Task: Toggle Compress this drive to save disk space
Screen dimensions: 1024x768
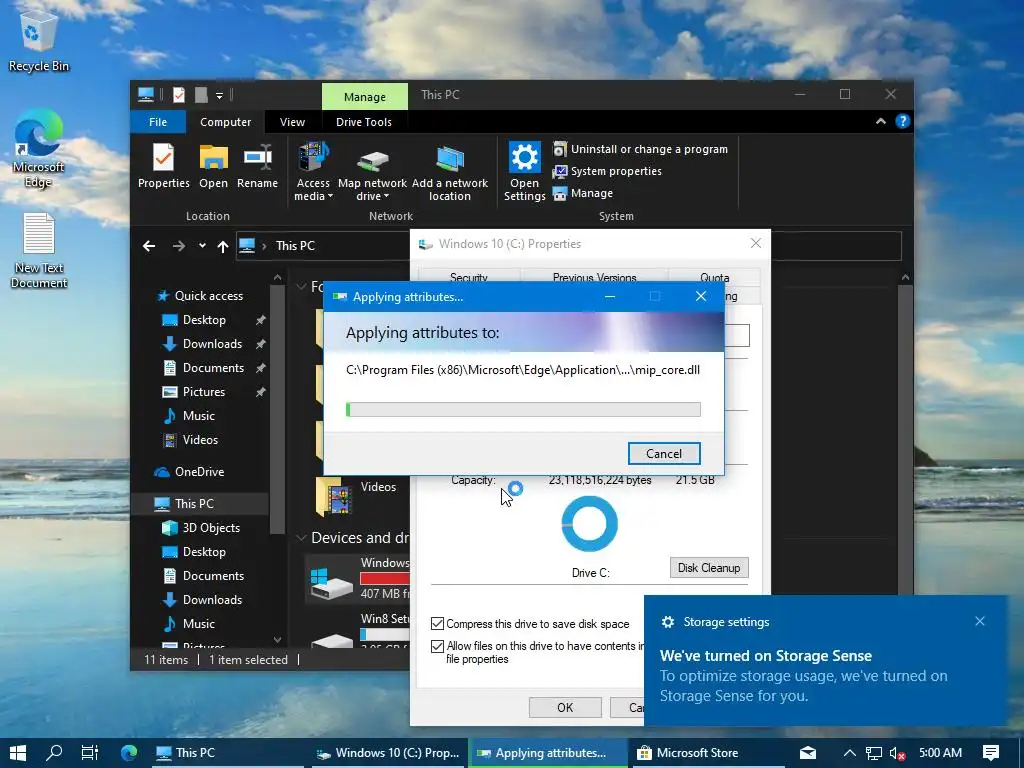Action: 438,624
